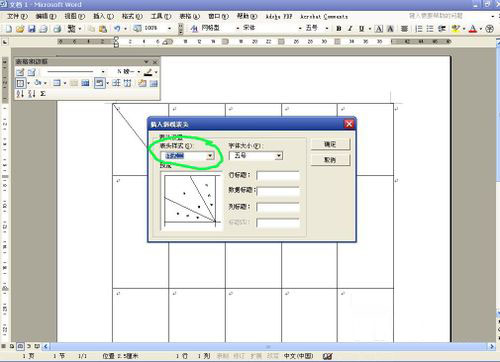Expand the zoom percentage dropdown
The height and width of the screenshot is (362, 500).
[169, 29]
